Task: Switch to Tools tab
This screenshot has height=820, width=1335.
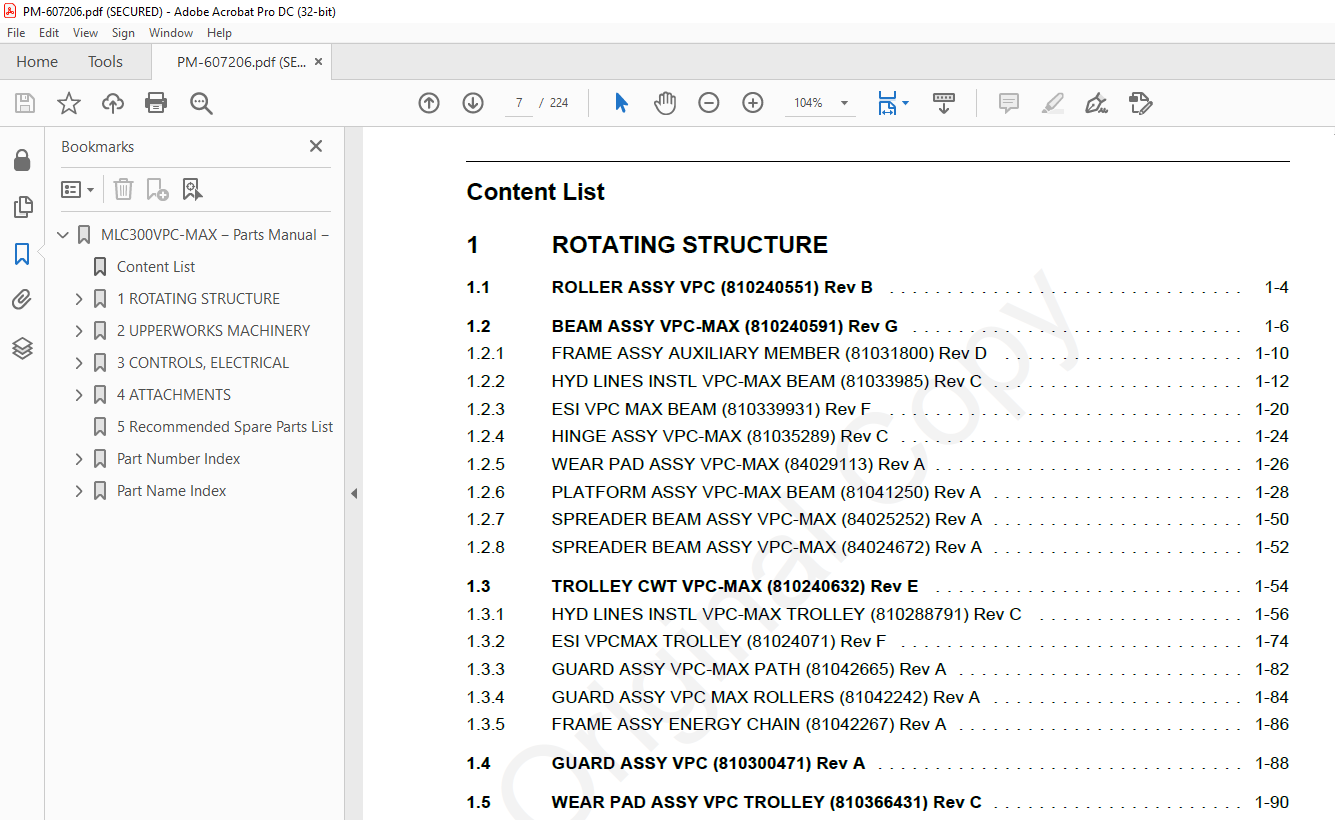Action: tap(105, 62)
